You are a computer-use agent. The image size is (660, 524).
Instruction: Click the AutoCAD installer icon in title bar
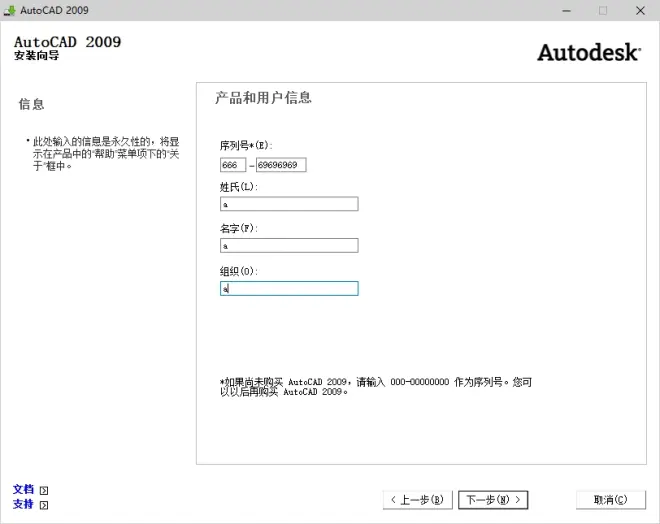(x=9, y=10)
